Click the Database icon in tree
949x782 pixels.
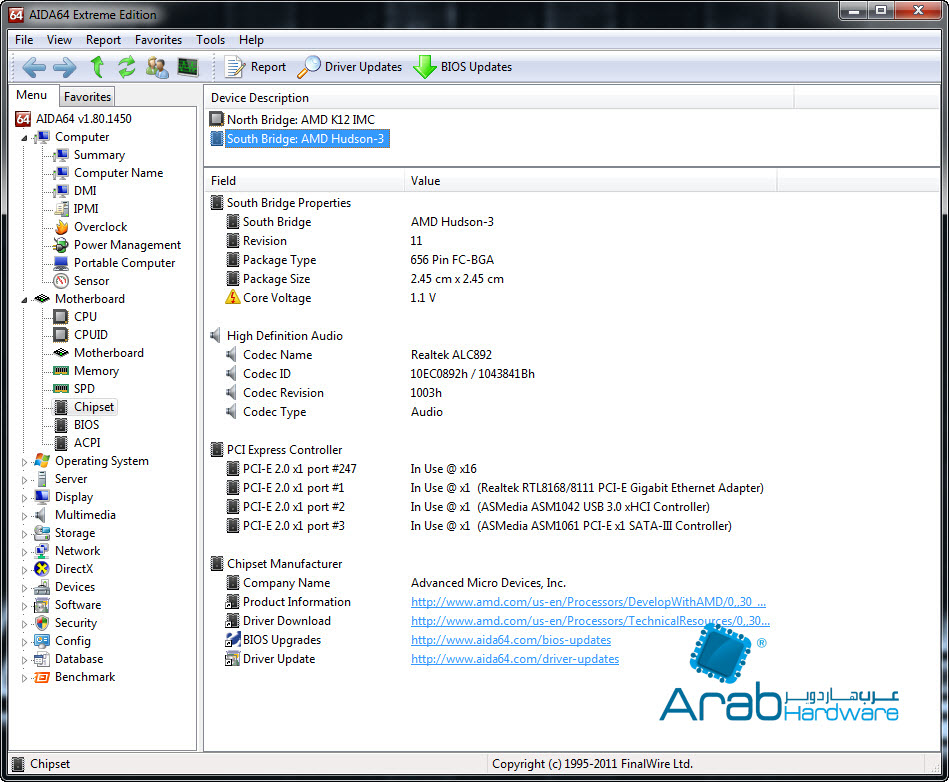pyautogui.click(x=42, y=659)
